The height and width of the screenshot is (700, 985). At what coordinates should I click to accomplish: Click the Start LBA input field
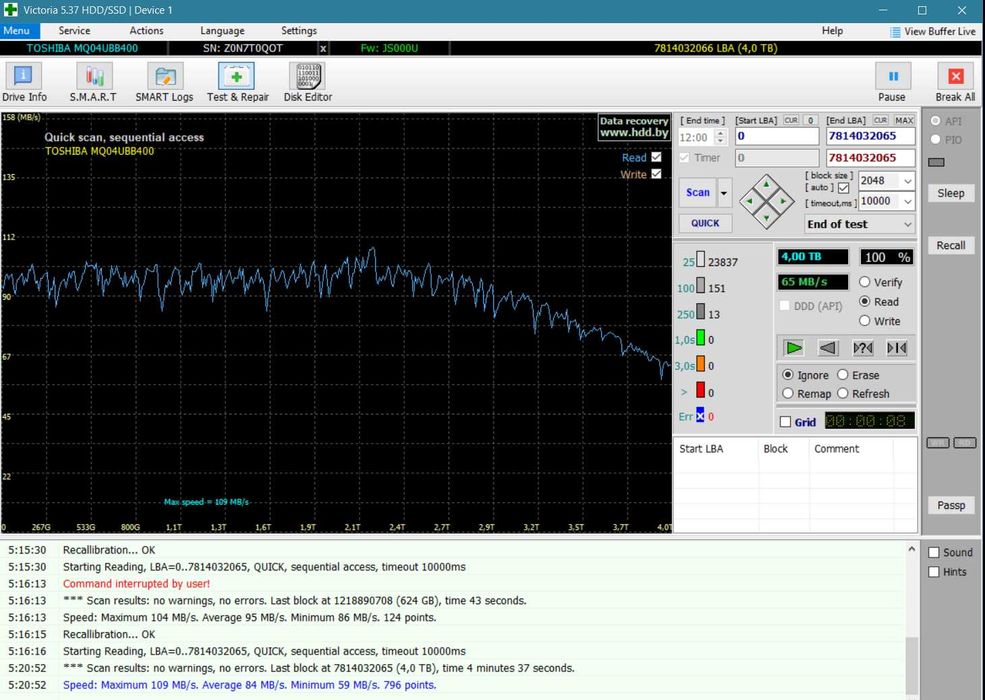[775, 136]
